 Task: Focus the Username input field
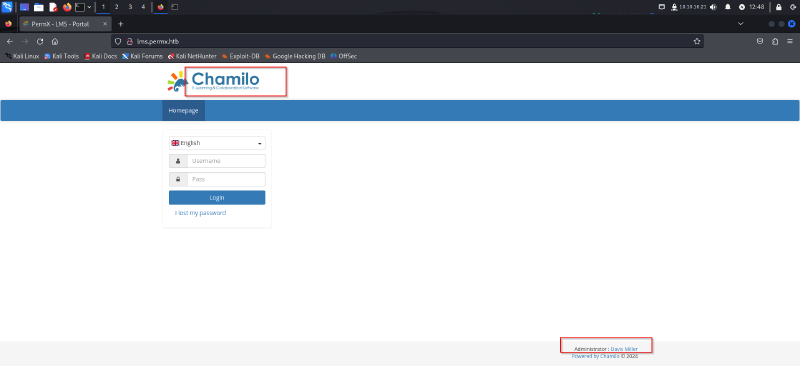tap(226, 161)
